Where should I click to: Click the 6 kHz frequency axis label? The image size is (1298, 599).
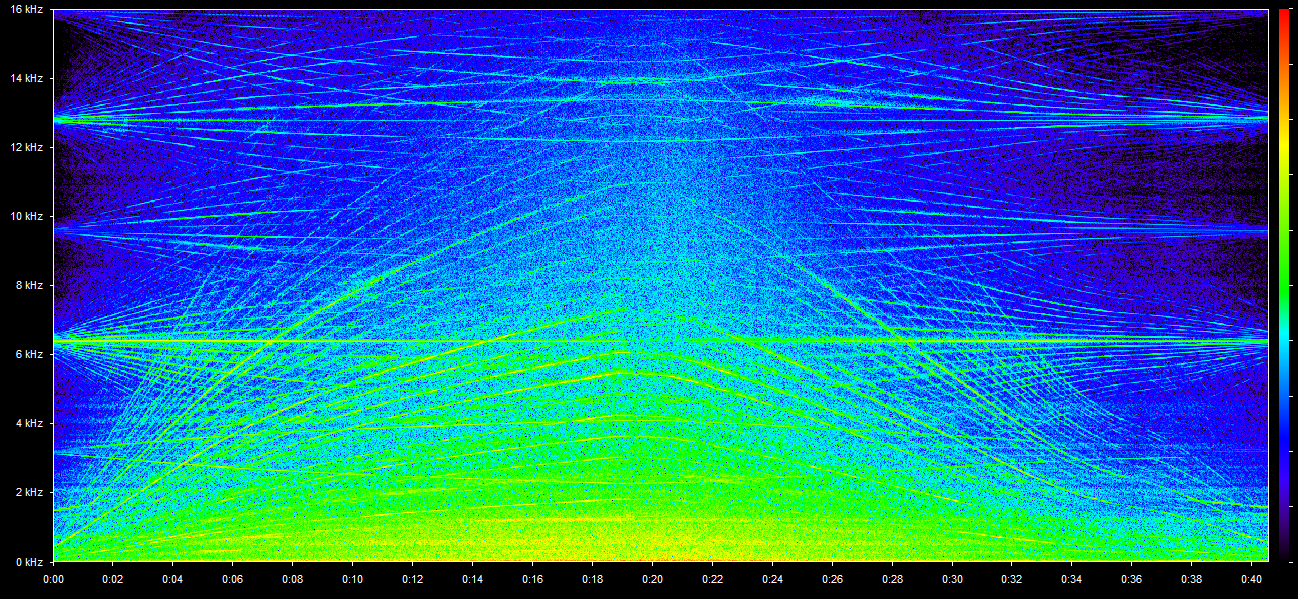pyautogui.click(x=29, y=354)
